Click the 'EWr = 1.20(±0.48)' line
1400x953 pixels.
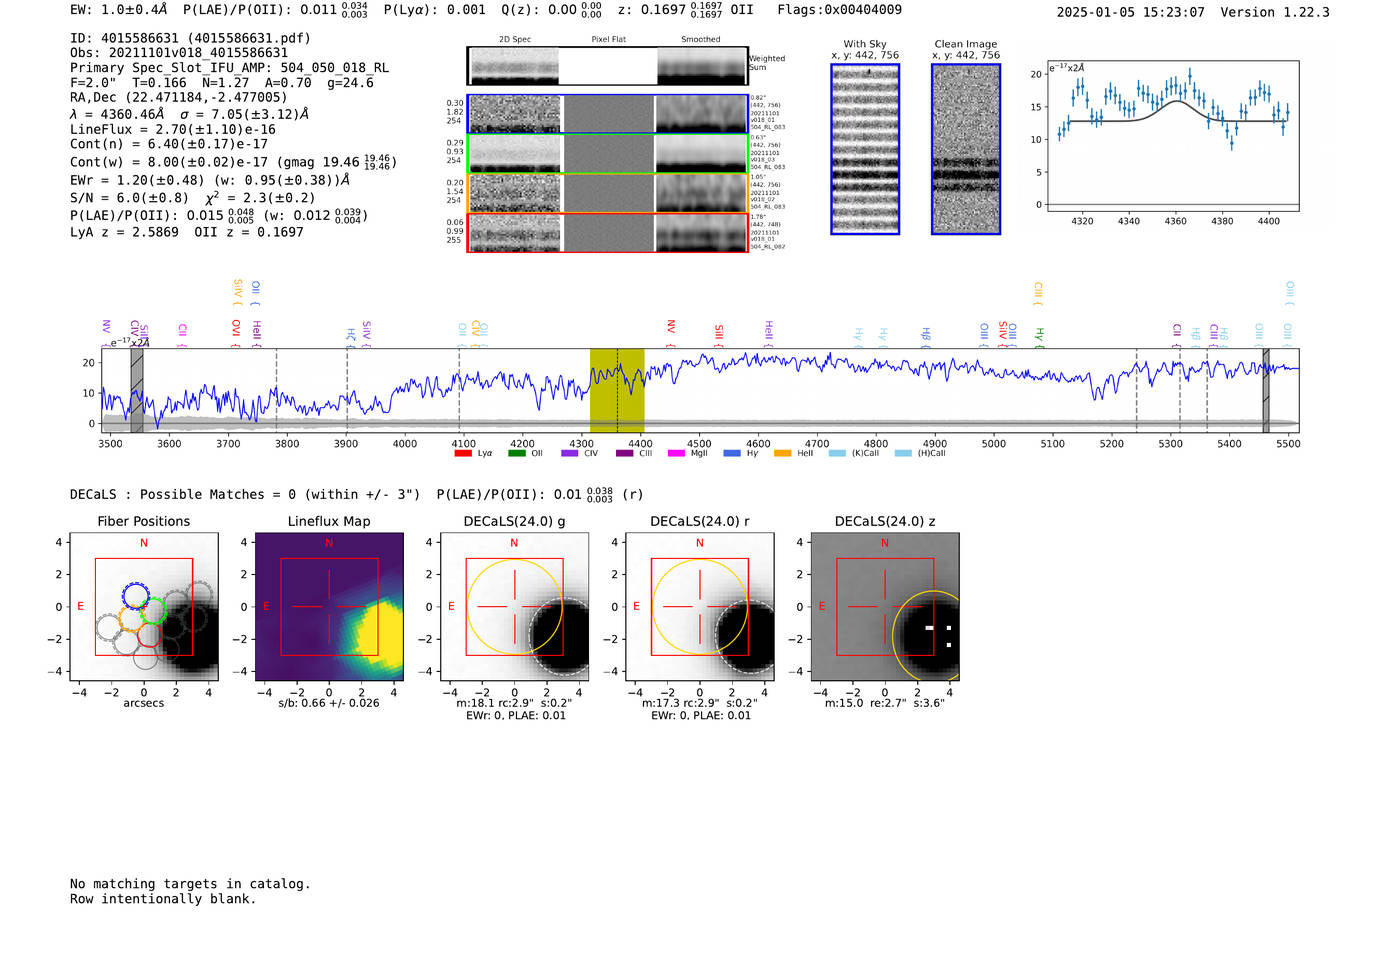(210, 180)
